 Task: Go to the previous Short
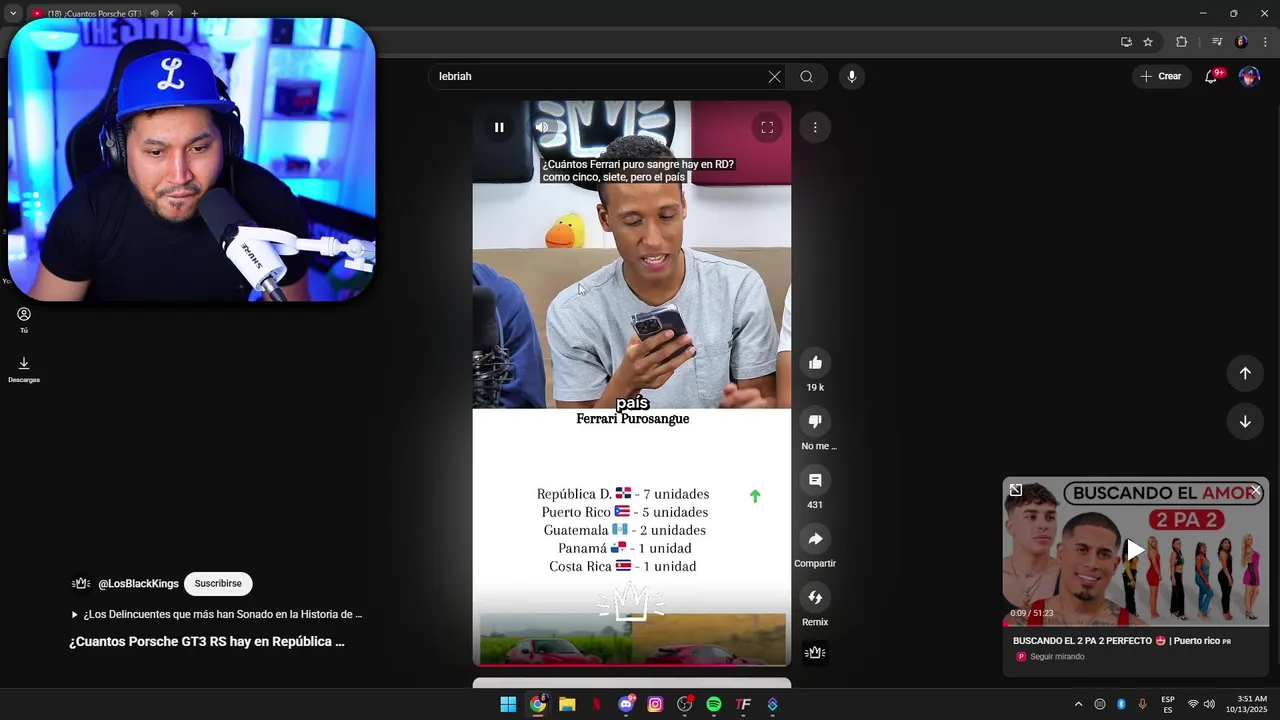click(1245, 373)
